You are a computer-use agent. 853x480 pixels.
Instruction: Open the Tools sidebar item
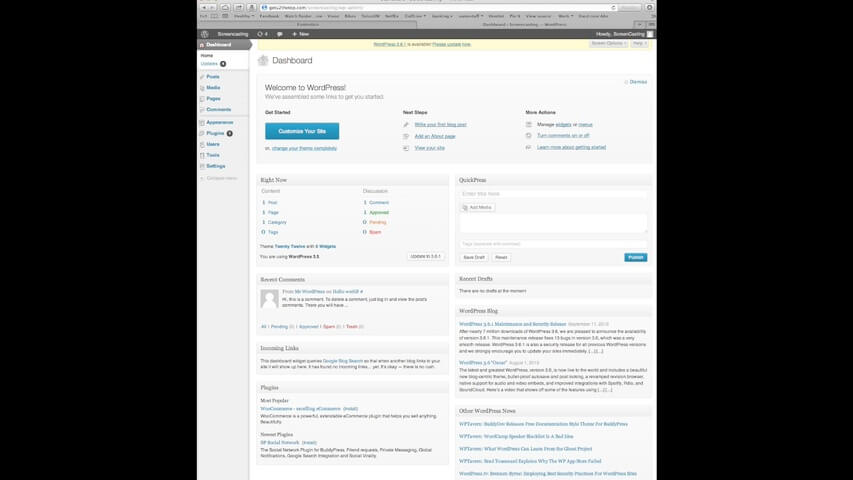point(213,155)
